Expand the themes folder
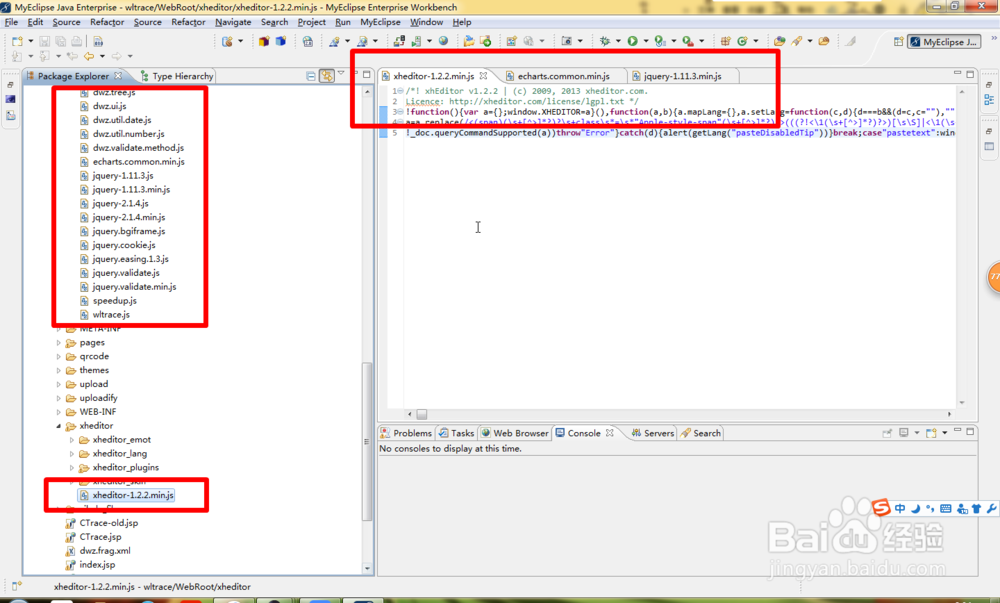The image size is (1000, 603). pos(59,370)
